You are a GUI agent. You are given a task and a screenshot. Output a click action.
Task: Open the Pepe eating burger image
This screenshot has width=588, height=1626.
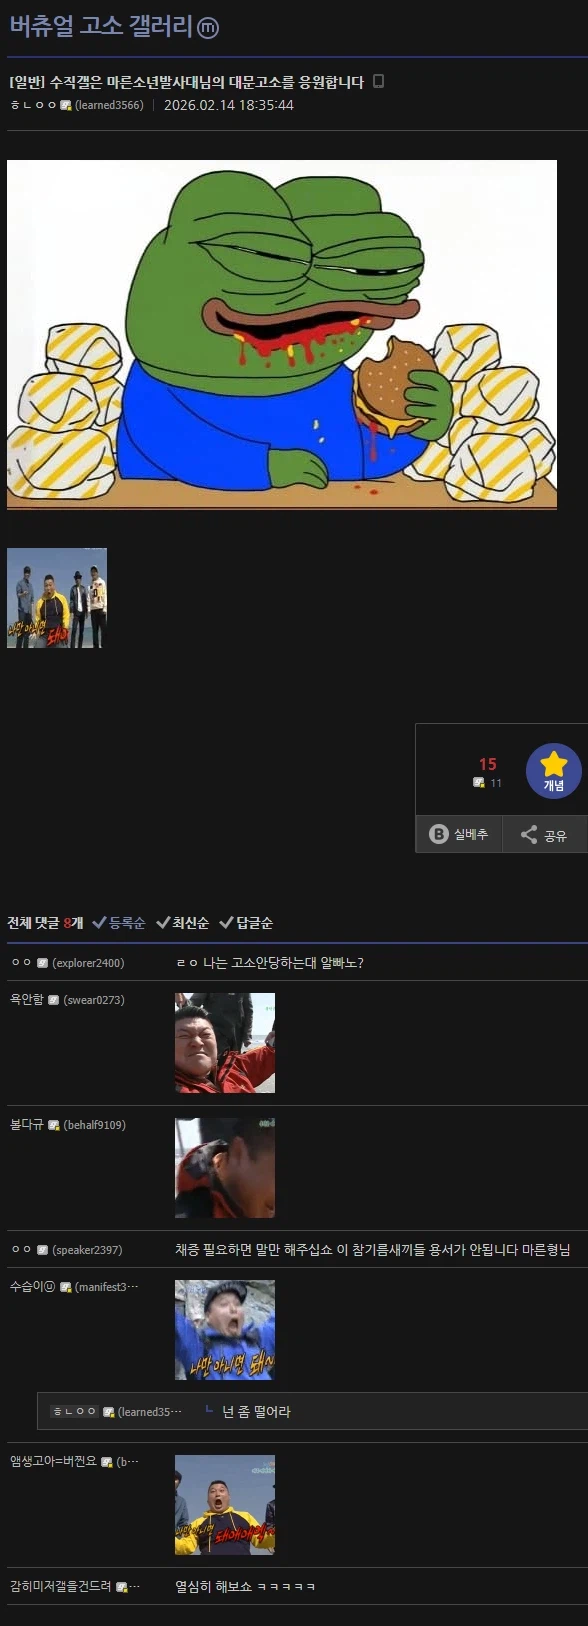(282, 335)
